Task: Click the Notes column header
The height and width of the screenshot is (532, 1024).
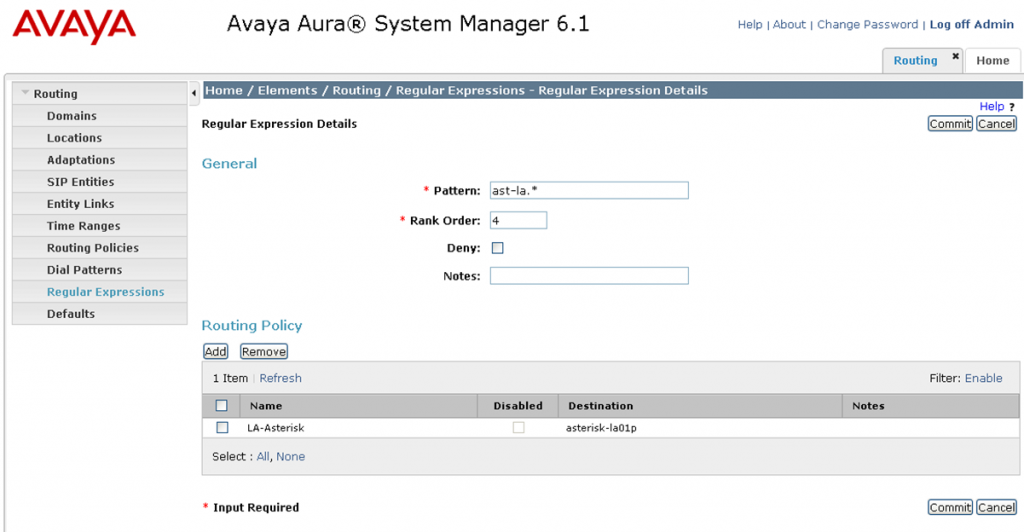Action: tap(868, 405)
